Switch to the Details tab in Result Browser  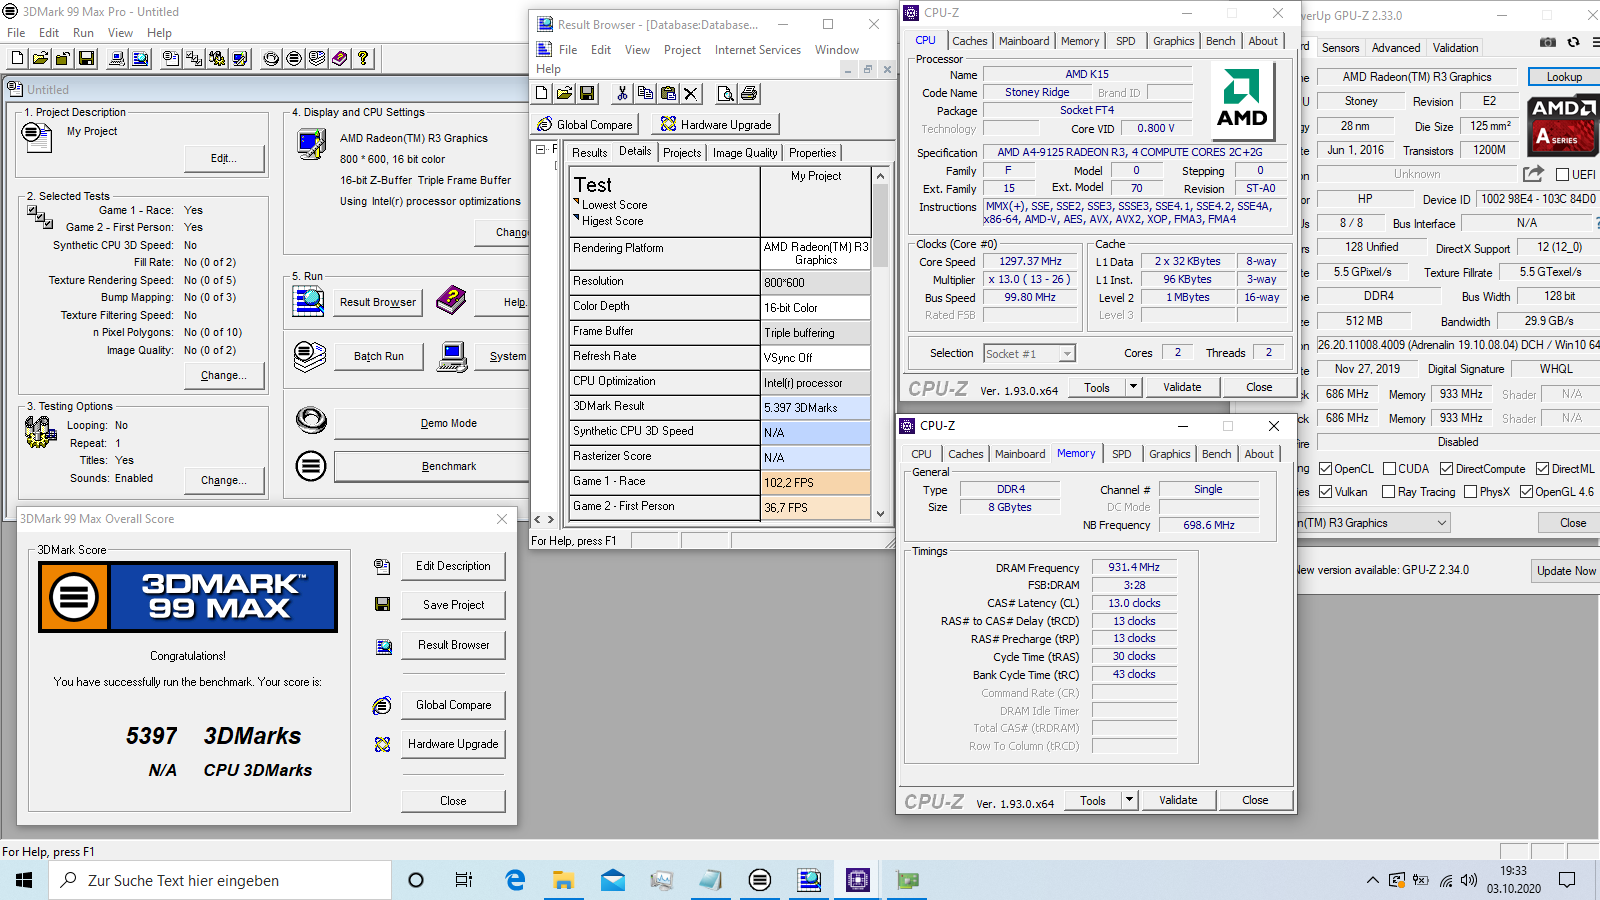635,151
